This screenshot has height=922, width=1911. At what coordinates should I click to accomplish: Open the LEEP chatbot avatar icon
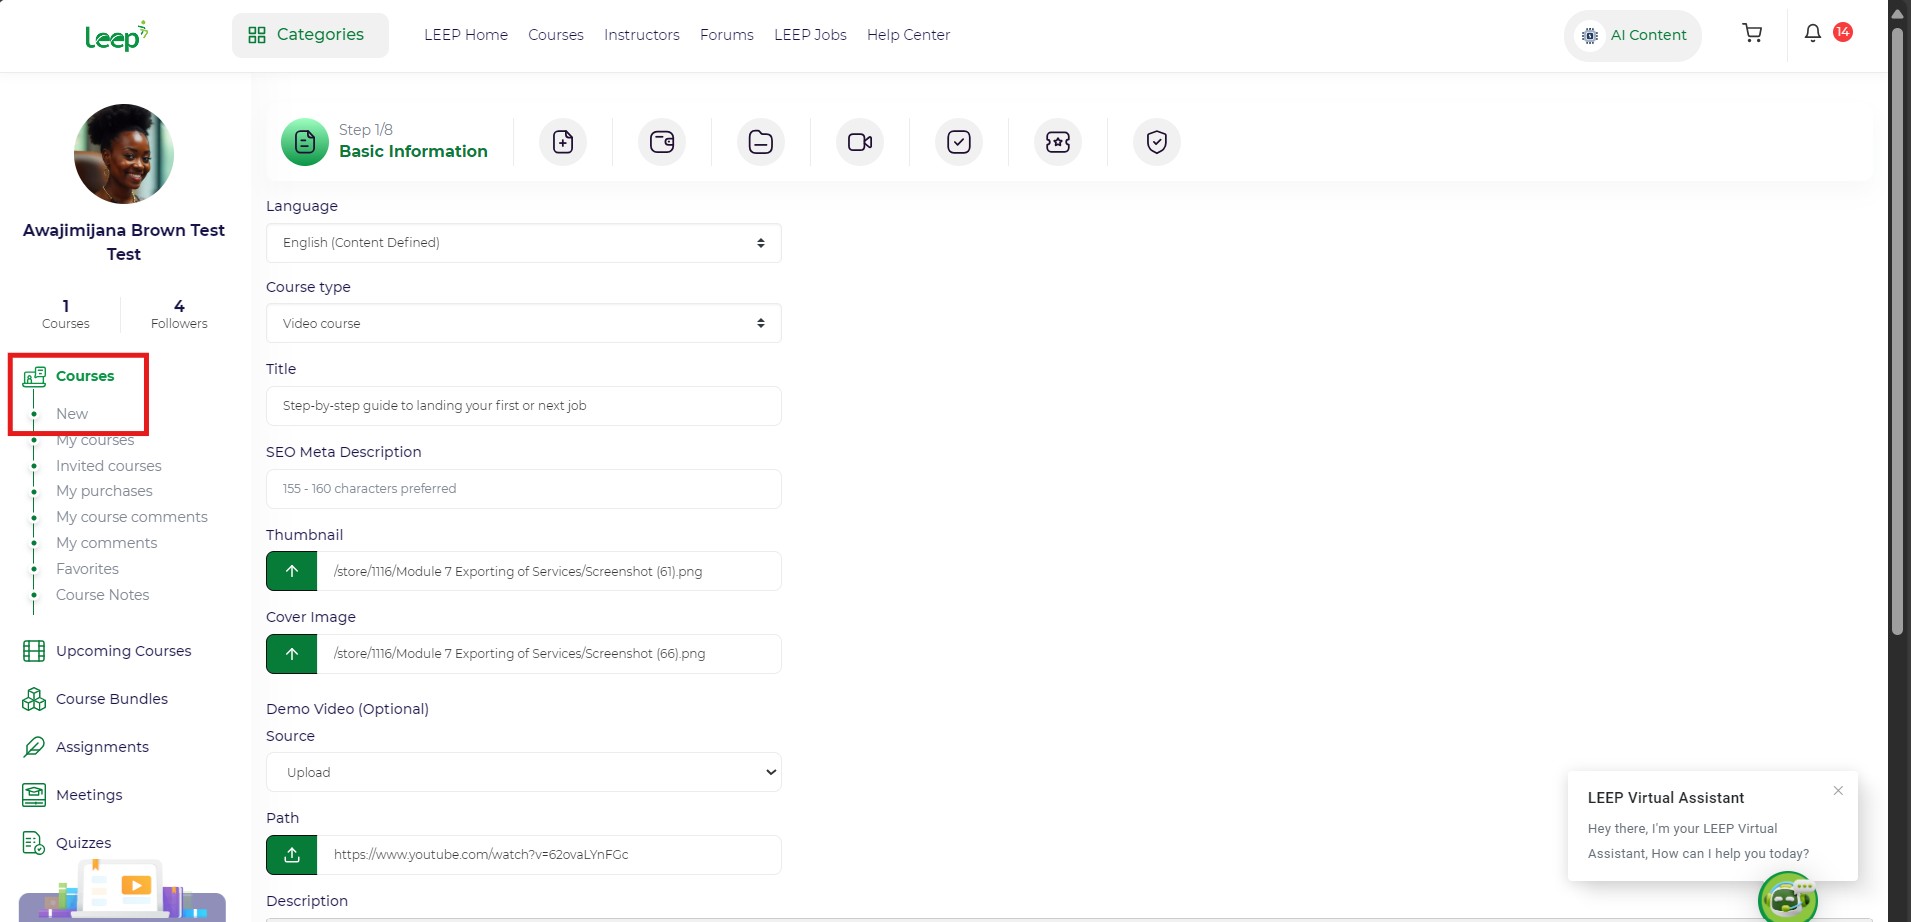click(1787, 898)
